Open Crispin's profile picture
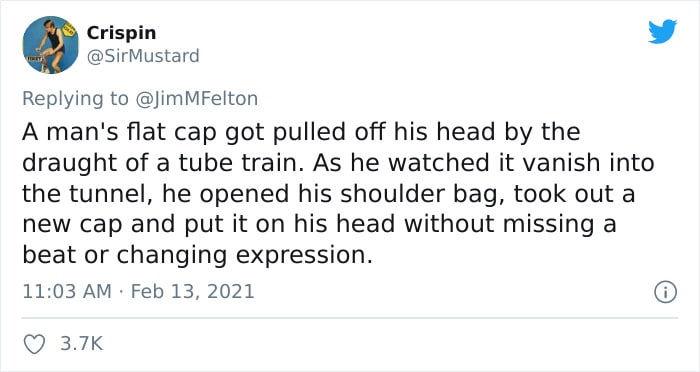 click(x=50, y=45)
